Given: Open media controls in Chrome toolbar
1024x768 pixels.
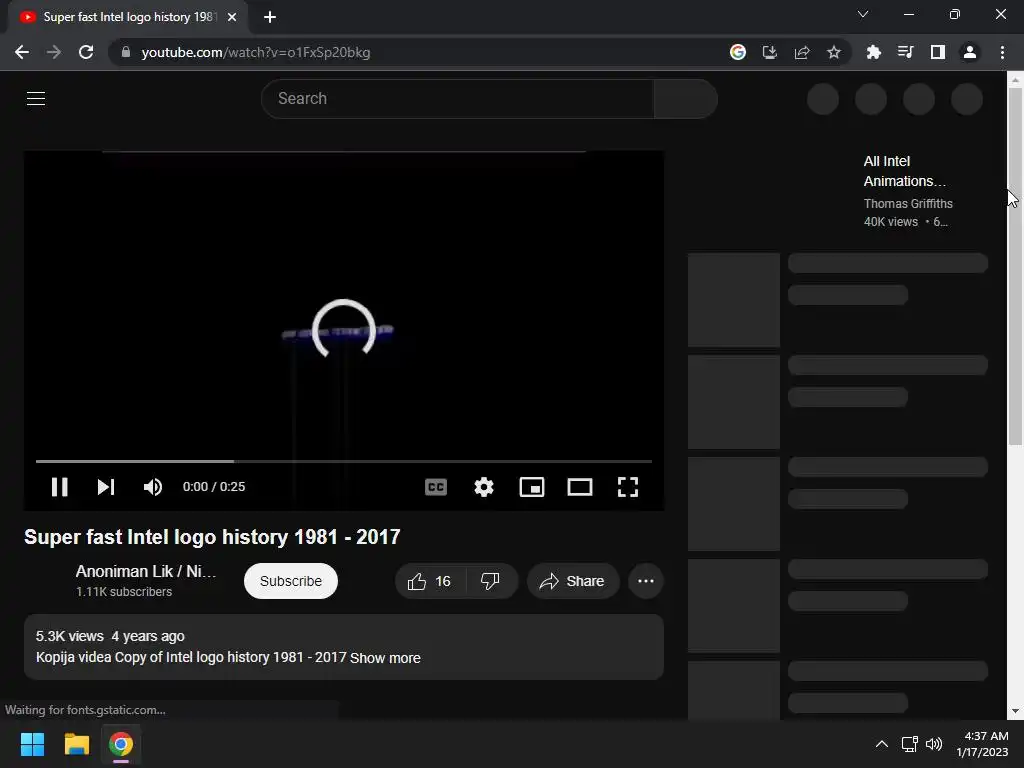Looking at the screenshot, I should (906, 52).
